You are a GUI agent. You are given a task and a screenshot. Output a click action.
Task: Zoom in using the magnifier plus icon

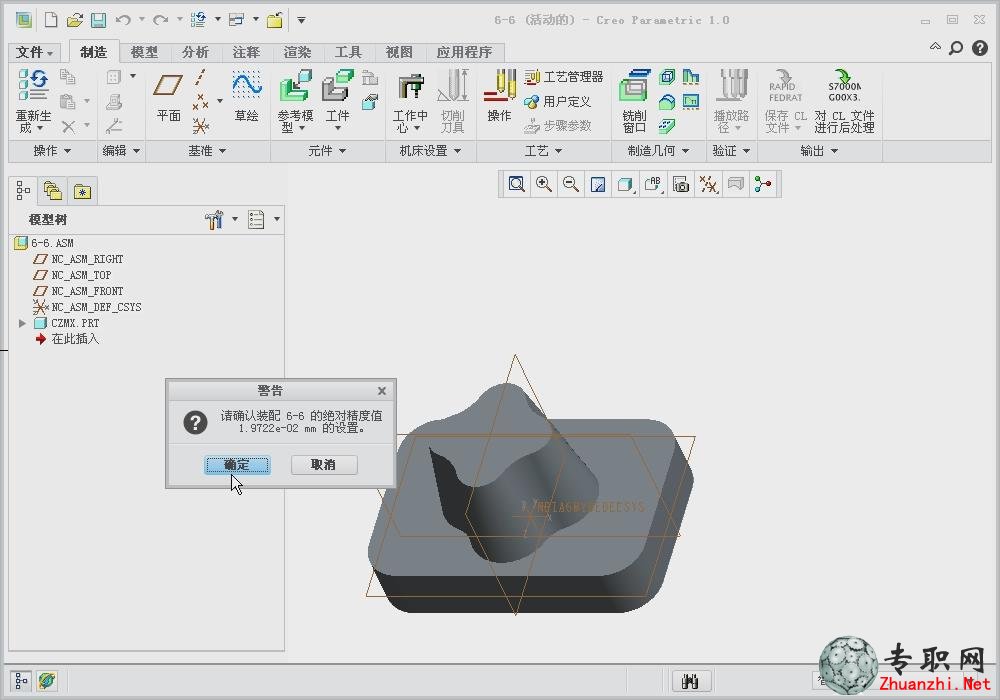543,184
